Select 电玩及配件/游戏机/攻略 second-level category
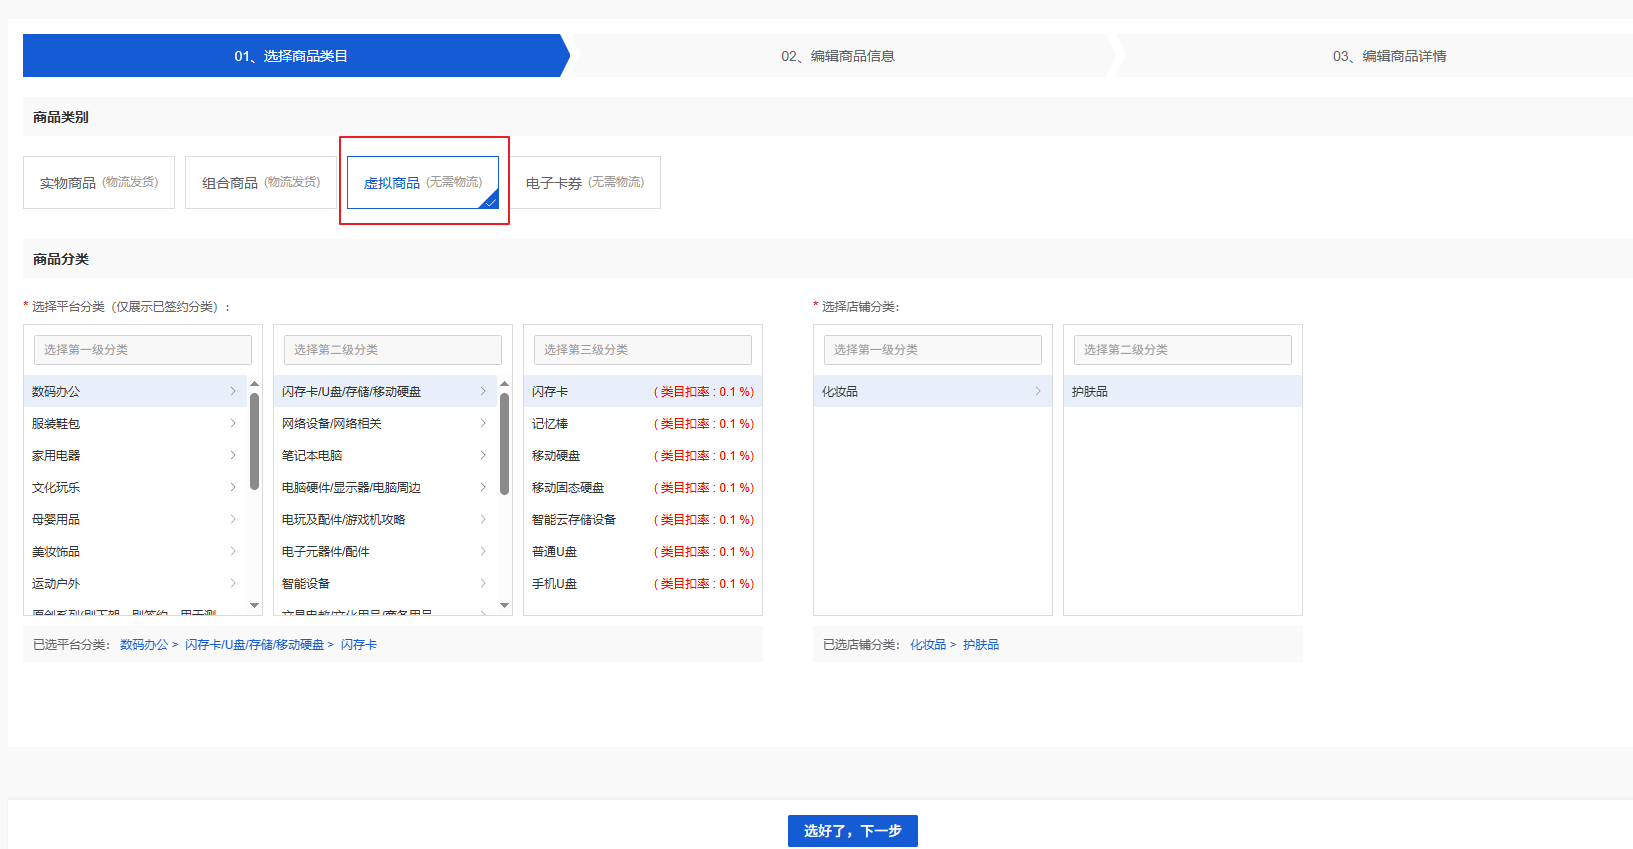The height and width of the screenshot is (849, 1633). (x=385, y=519)
